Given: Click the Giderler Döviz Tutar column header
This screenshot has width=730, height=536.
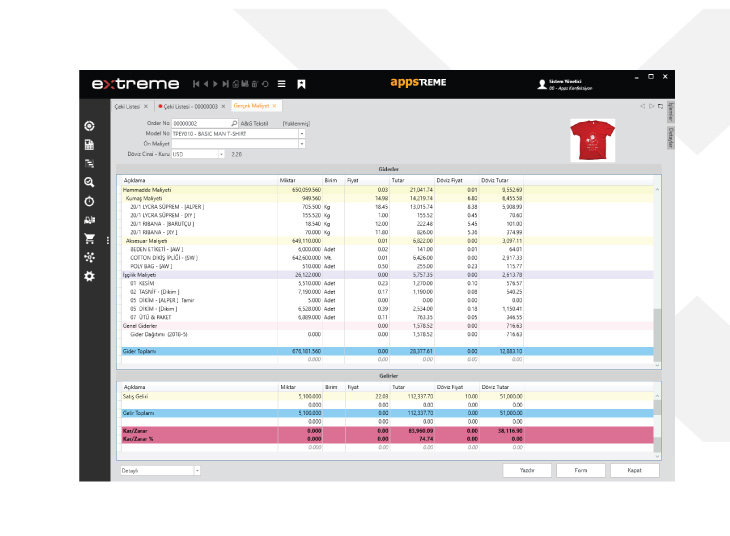Looking at the screenshot, I should tap(501, 180).
